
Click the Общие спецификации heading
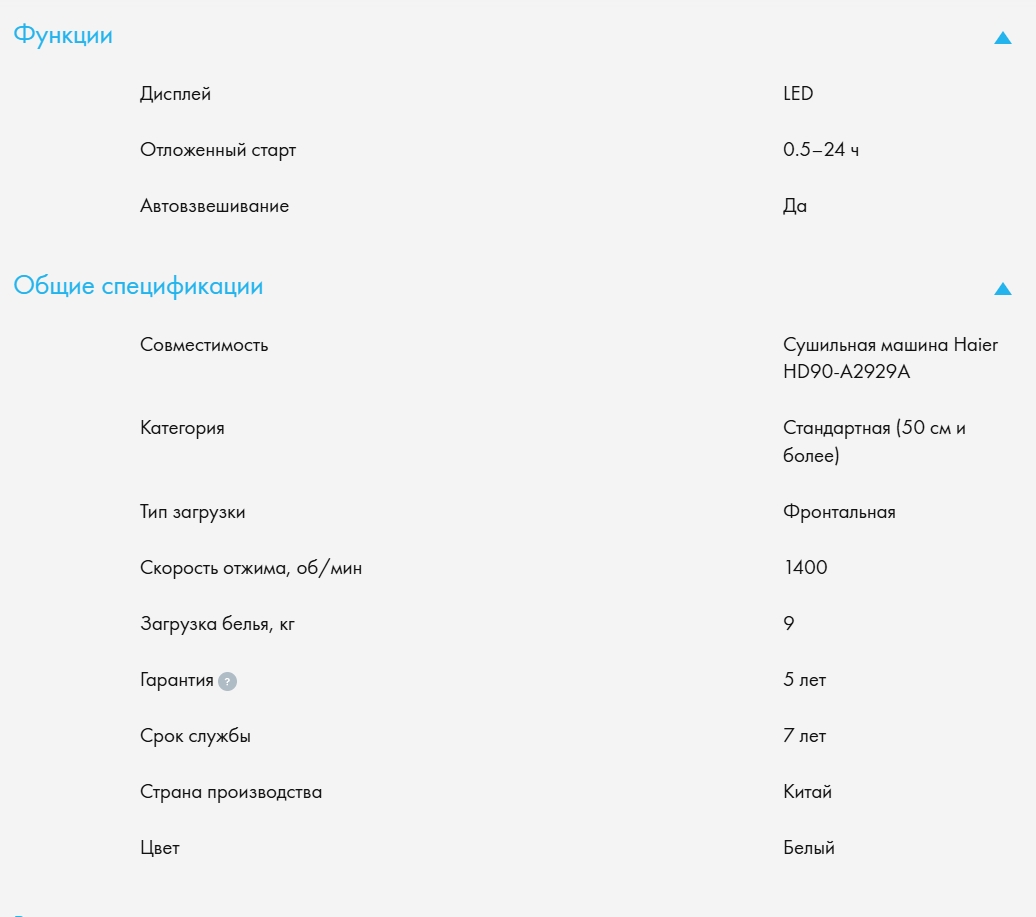138,287
